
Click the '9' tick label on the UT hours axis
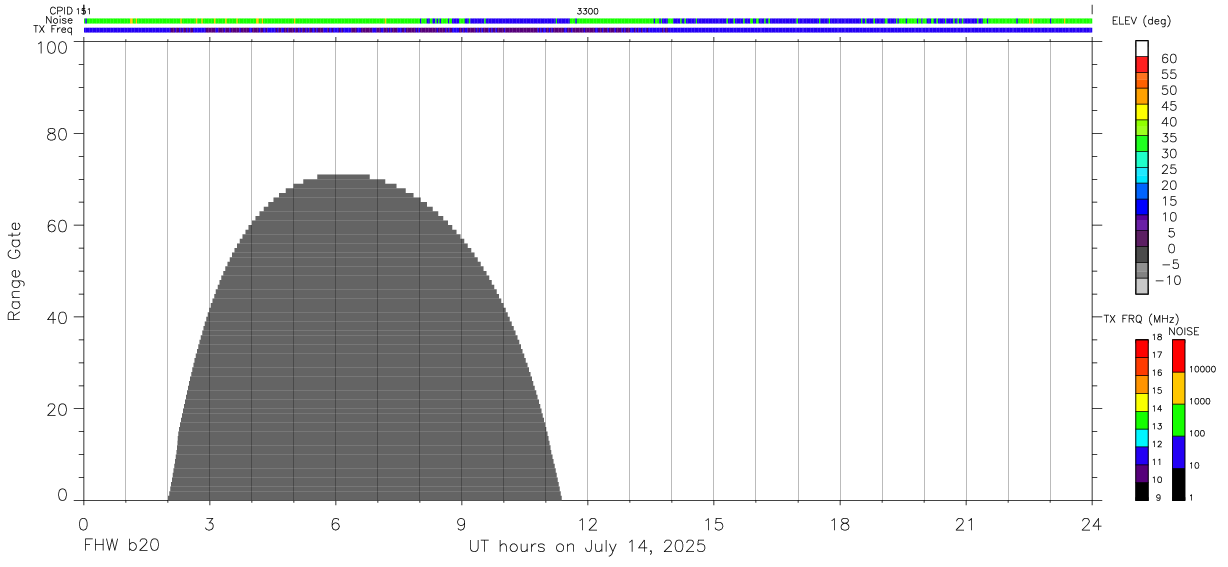462,524
